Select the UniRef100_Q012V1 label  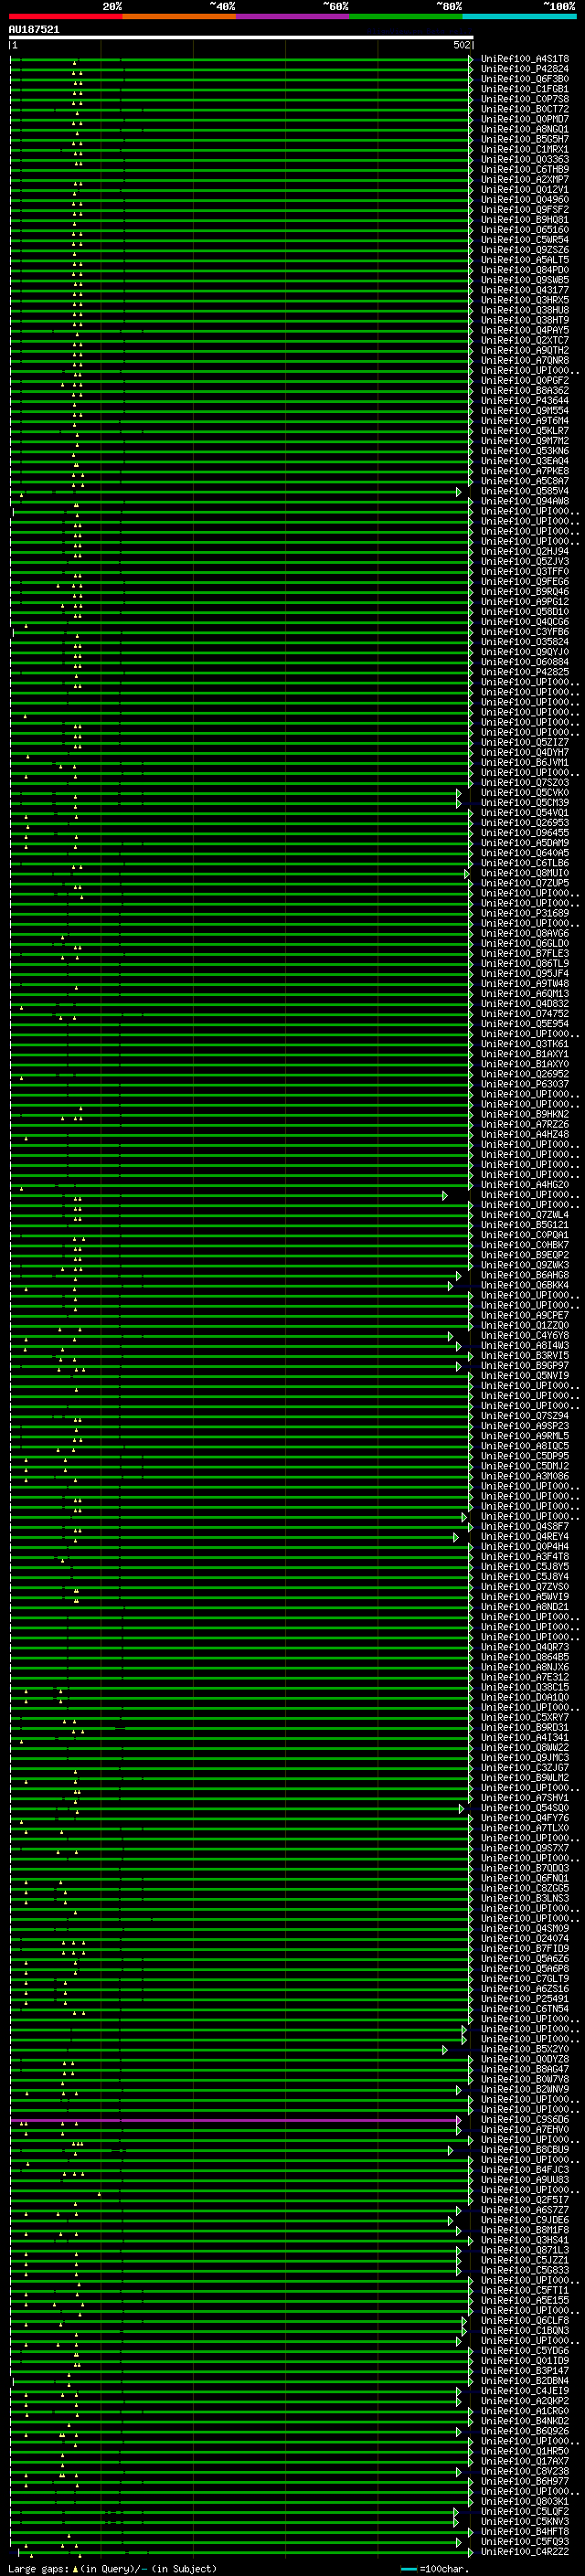point(525,189)
